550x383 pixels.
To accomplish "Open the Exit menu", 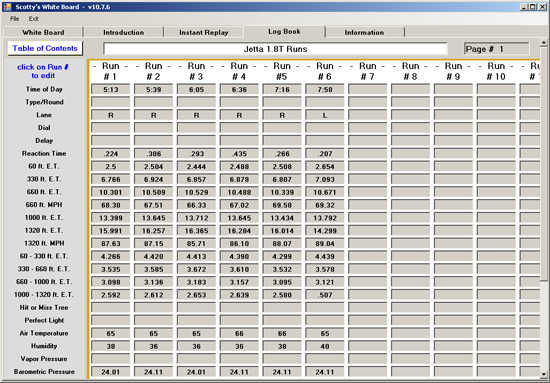I will [x=34, y=19].
